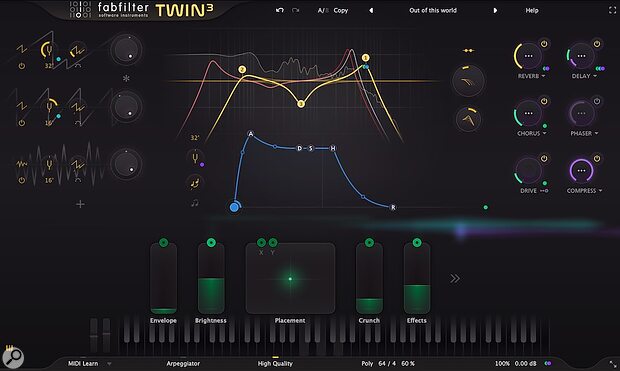Open the 'Out of this world' preset menu

433,11
